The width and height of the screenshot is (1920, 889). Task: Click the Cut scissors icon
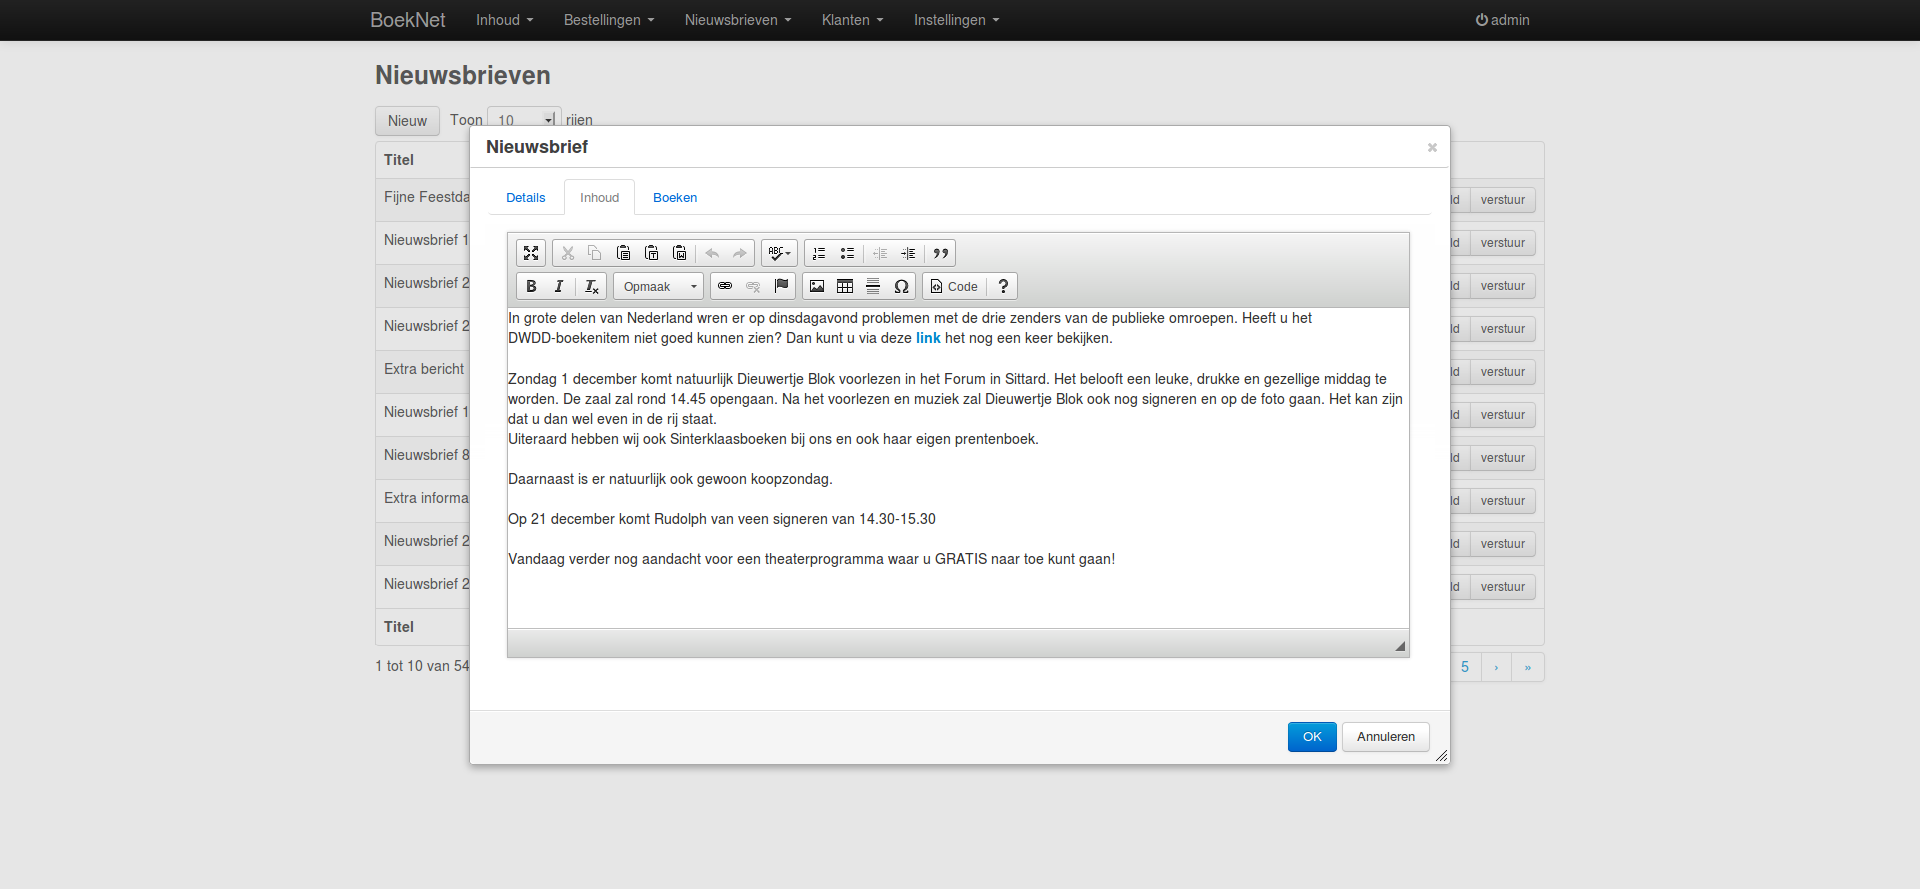(567, 253)
